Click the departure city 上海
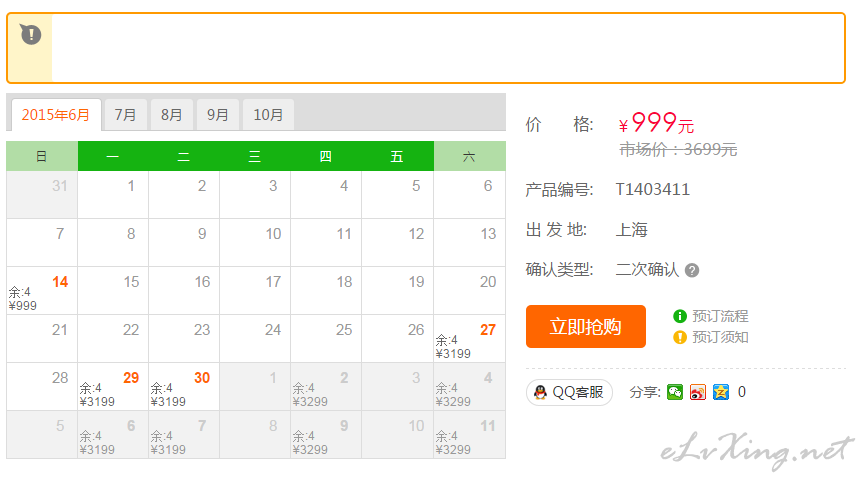The image size is (865, 484). [x=632, y=230]
